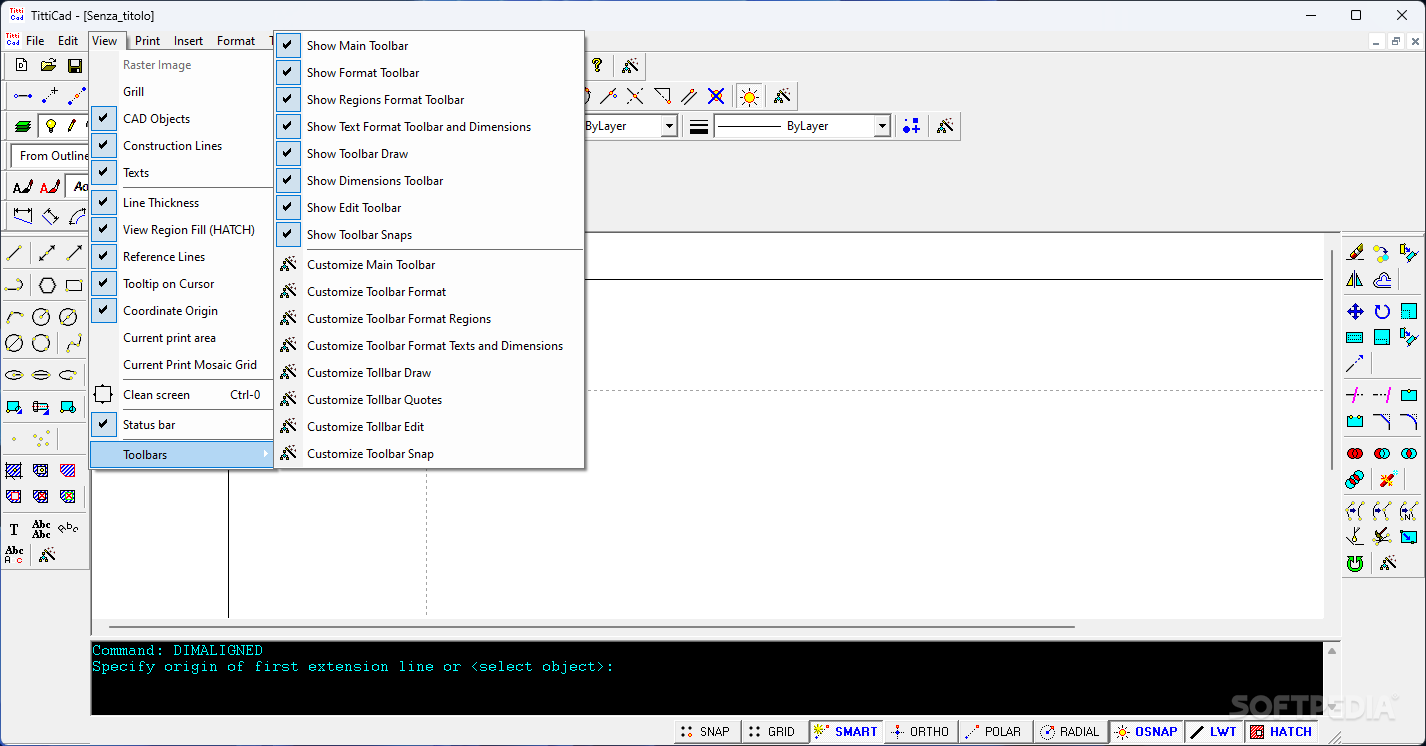Image resolution: width=1426 pixels, height=746 pixels.
Task: Open the Format menu
Action: pos(236,41)
